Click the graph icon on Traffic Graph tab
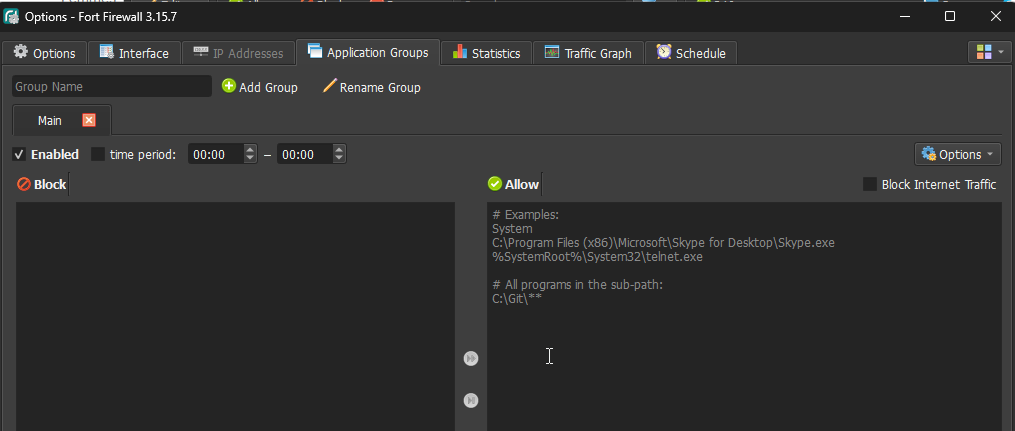Viewport: 1015px width, 431px height. point(552,52)
